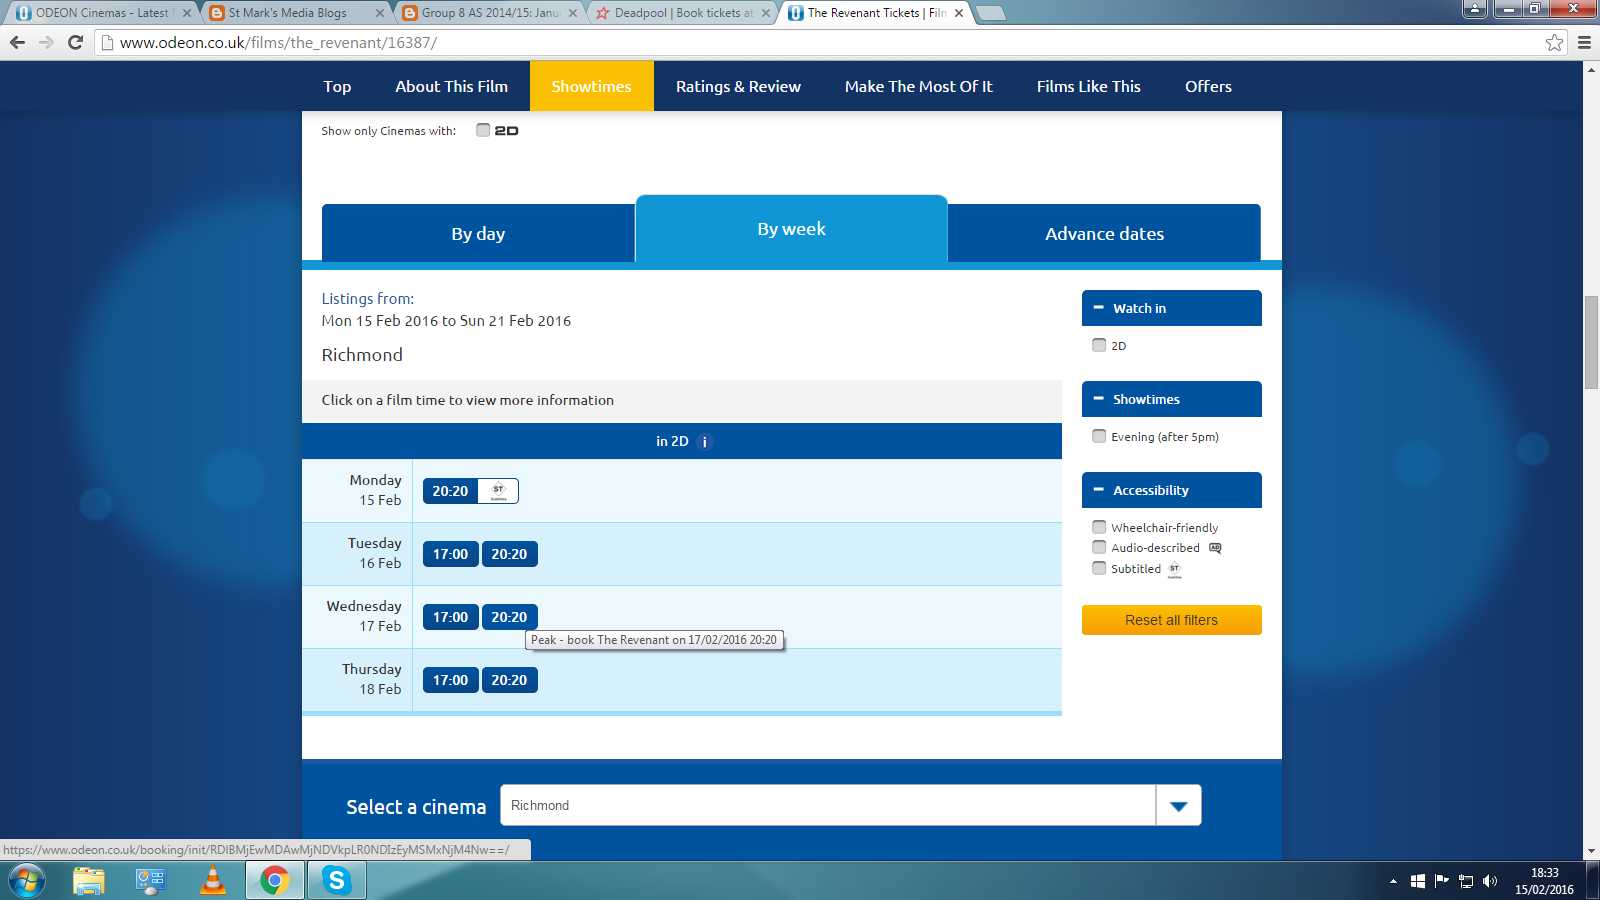Click the Chrome icon in the taskbar
This screenshot has height=900, width=1600.
(x=275, y=881)
